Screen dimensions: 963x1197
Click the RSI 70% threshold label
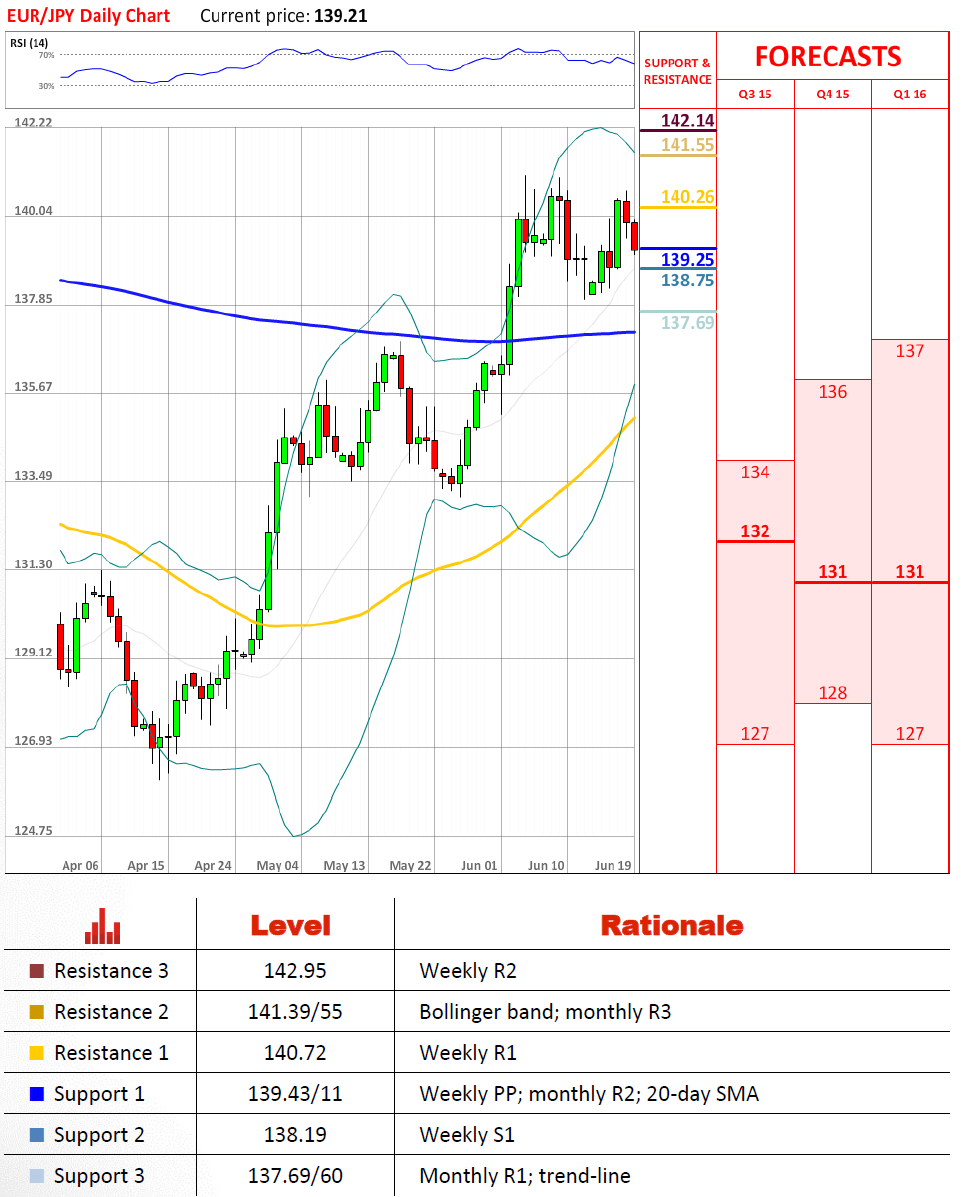[47, 55]
